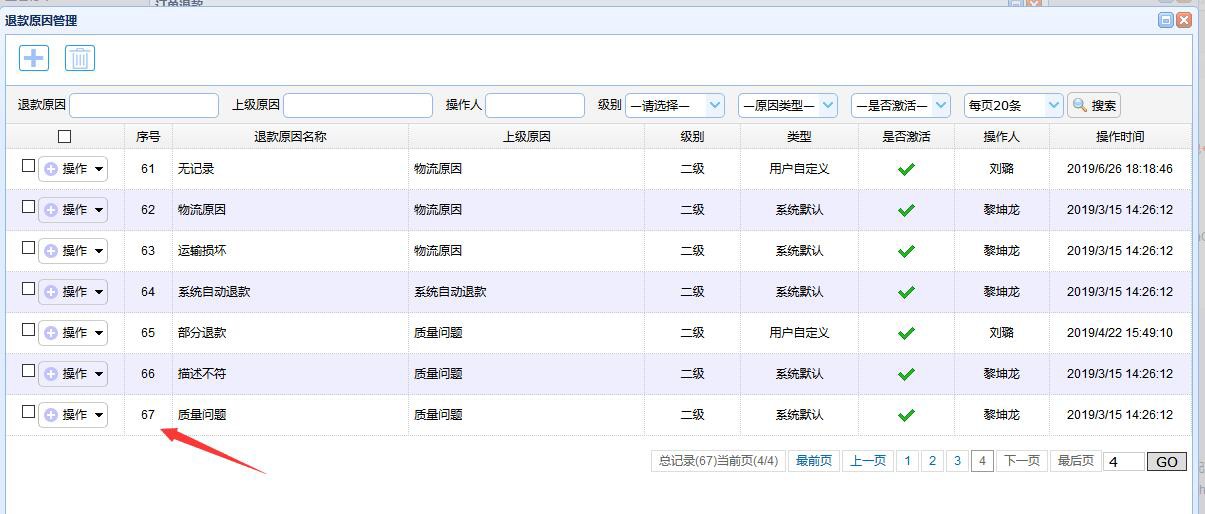
Task: Click the 退款原因 input field
Action: point(144,105)
